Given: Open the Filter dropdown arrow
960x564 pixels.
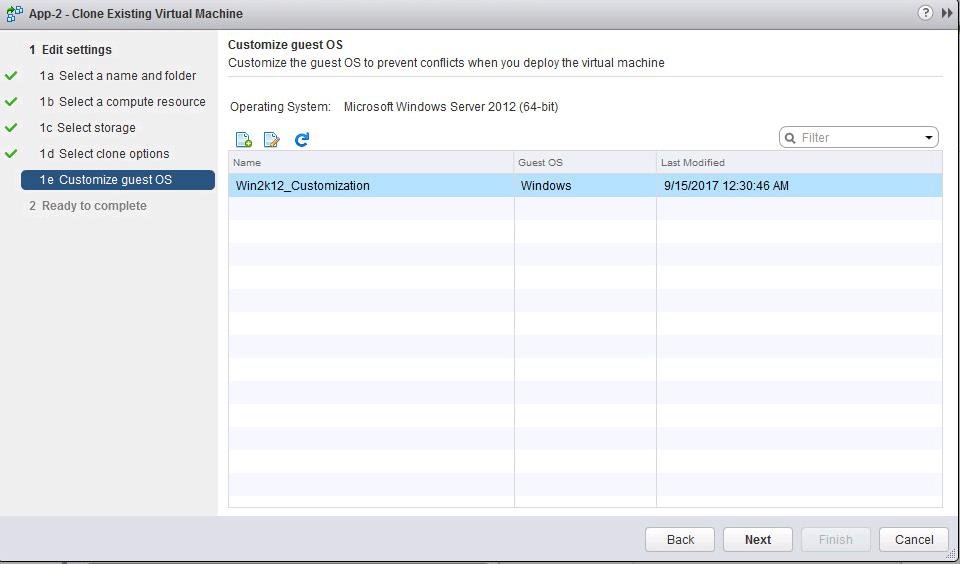Looking at the screenshot, I should click(x=929, y=138).
